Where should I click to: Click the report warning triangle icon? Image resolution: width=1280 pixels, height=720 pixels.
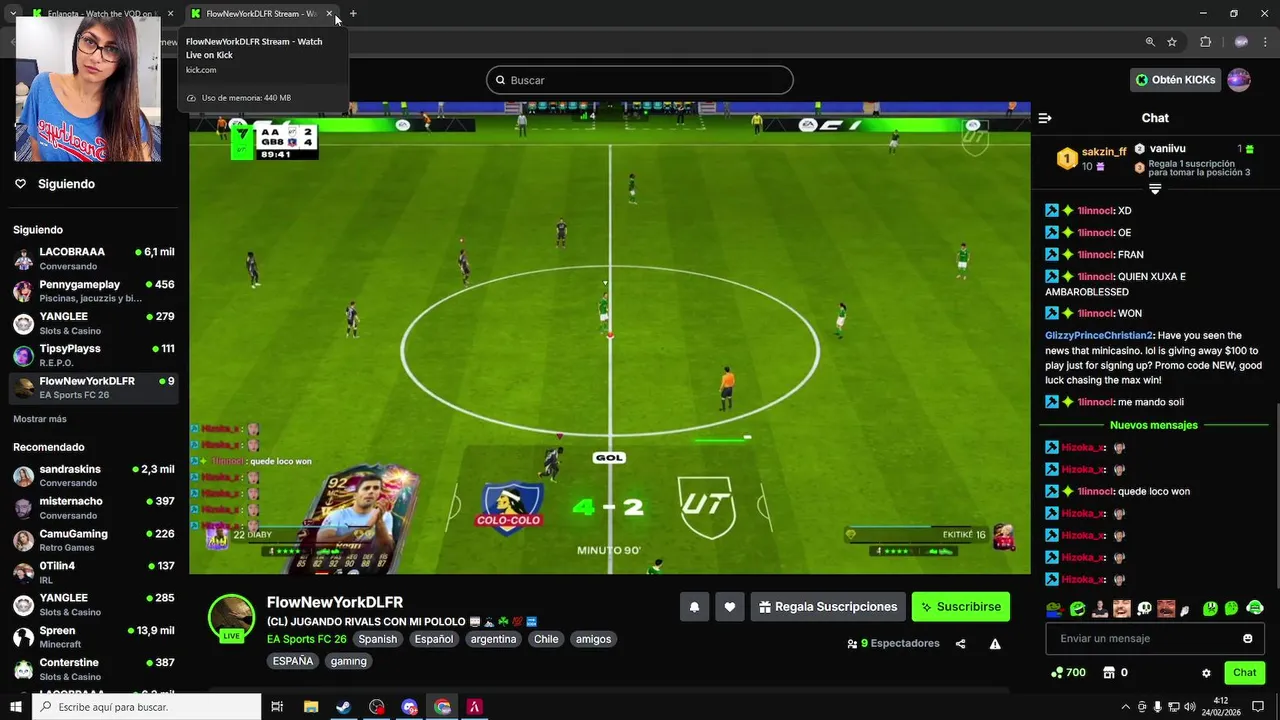(995, 644)
